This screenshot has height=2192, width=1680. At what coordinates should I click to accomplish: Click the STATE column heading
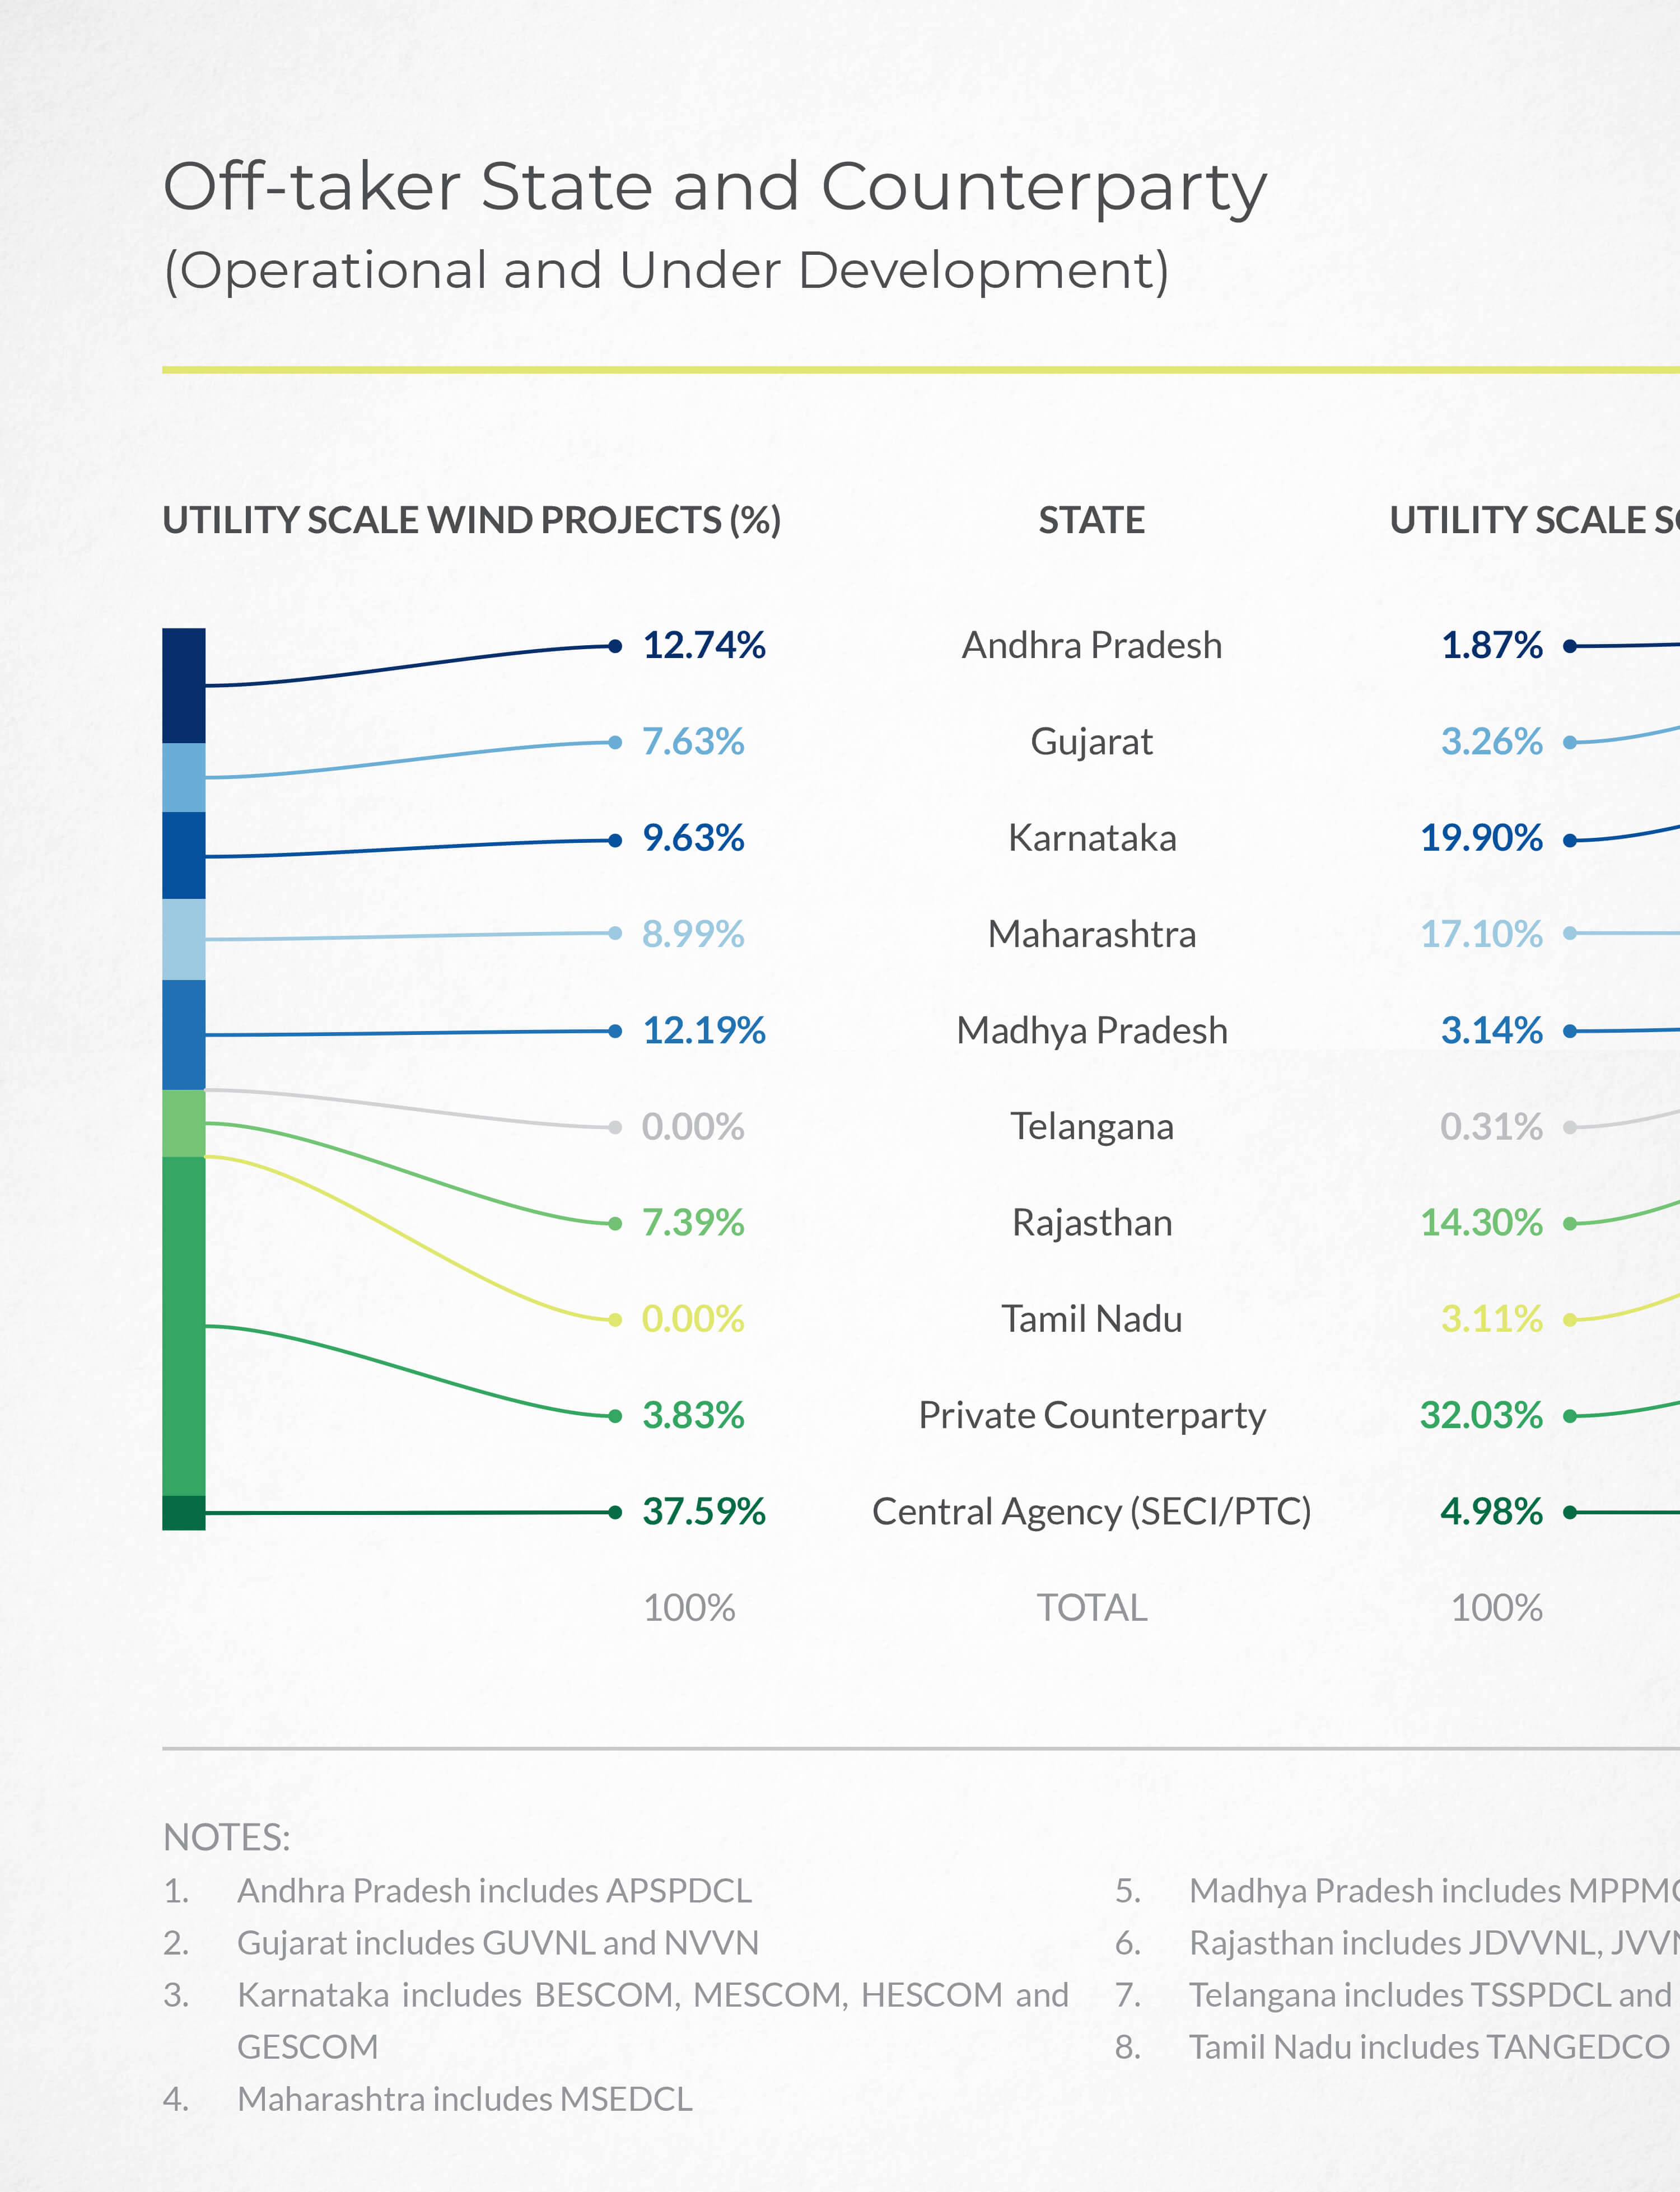pos(1091,520)
